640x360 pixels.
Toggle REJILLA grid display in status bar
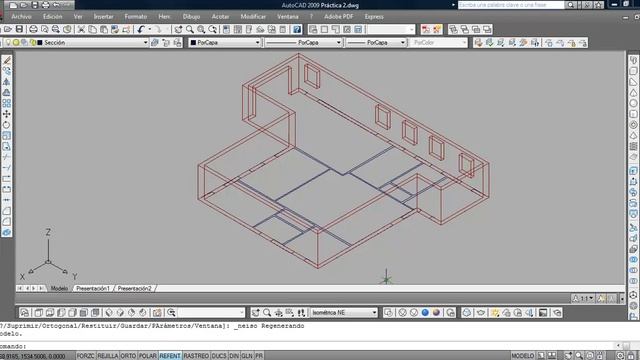(108, 356)
